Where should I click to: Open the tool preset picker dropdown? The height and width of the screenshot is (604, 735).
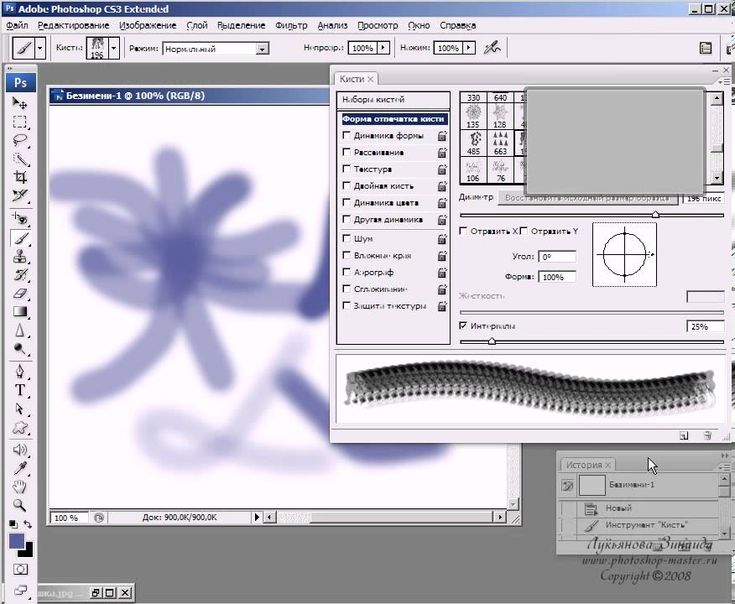click(40, 48)
